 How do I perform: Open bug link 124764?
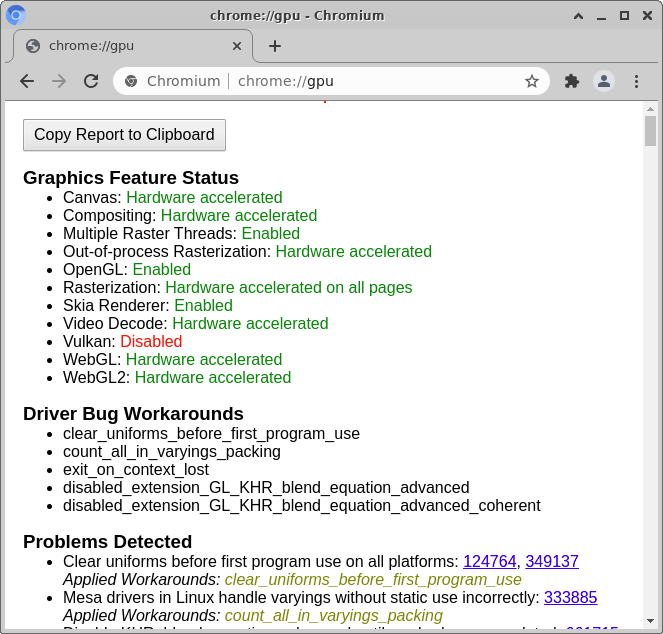490,561
